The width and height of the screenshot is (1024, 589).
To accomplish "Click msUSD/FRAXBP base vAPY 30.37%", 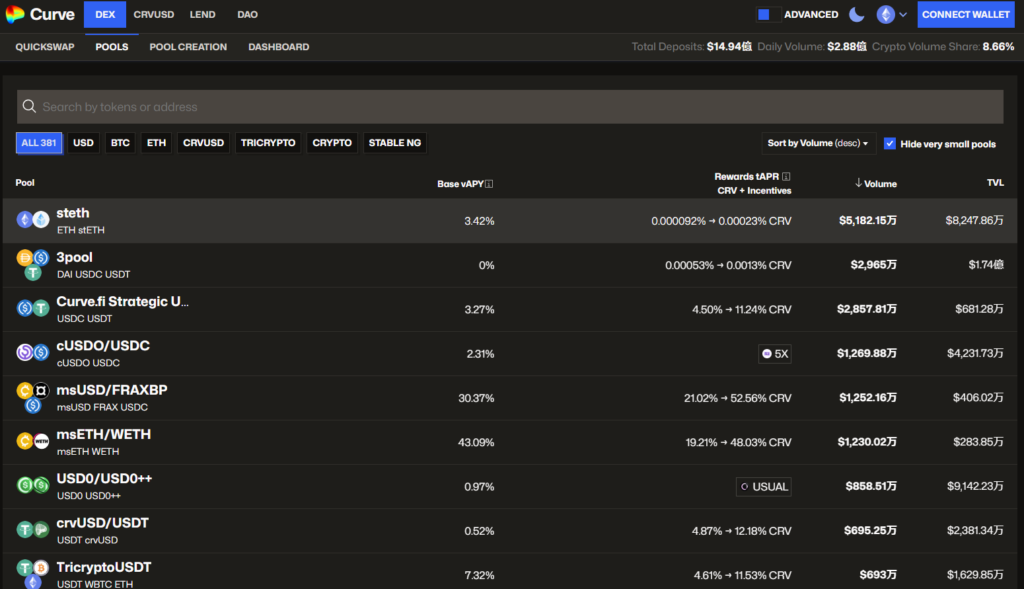I will click(476, 398).
